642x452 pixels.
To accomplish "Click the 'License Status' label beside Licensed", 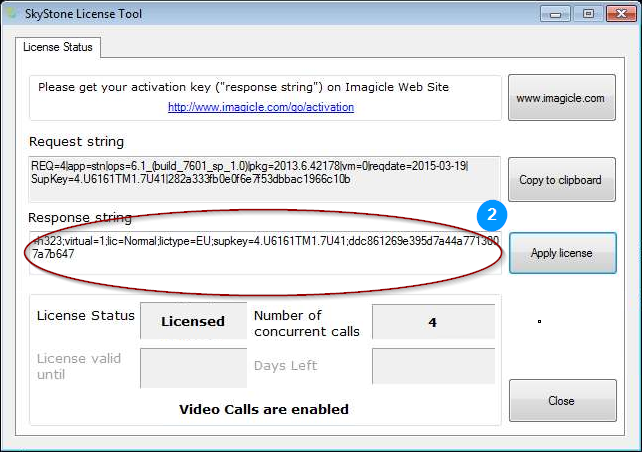I will click(86, 316).
